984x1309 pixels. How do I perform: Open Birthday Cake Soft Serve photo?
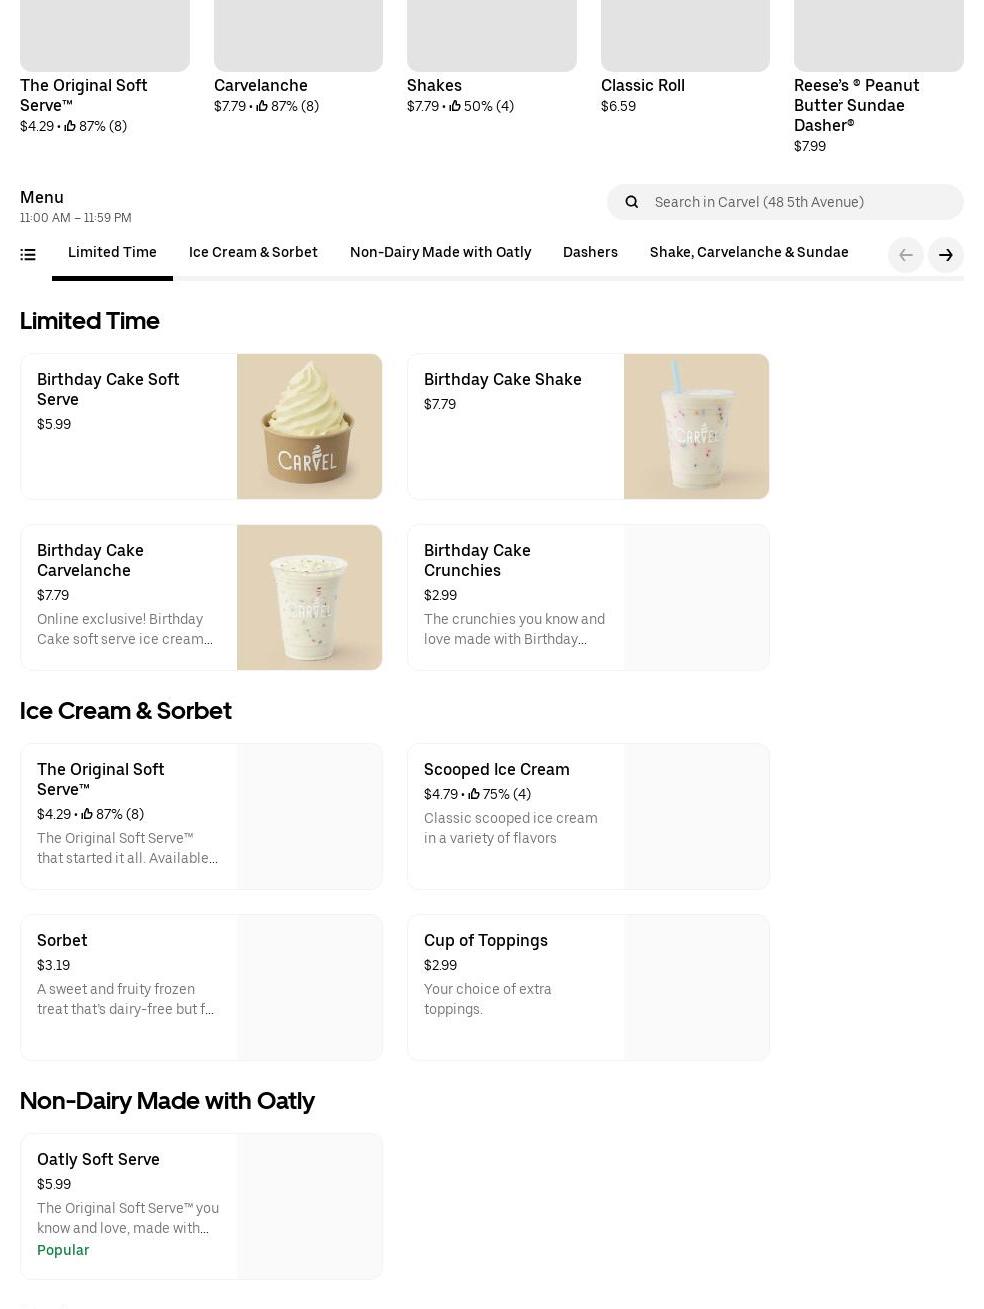pos(309,426)
